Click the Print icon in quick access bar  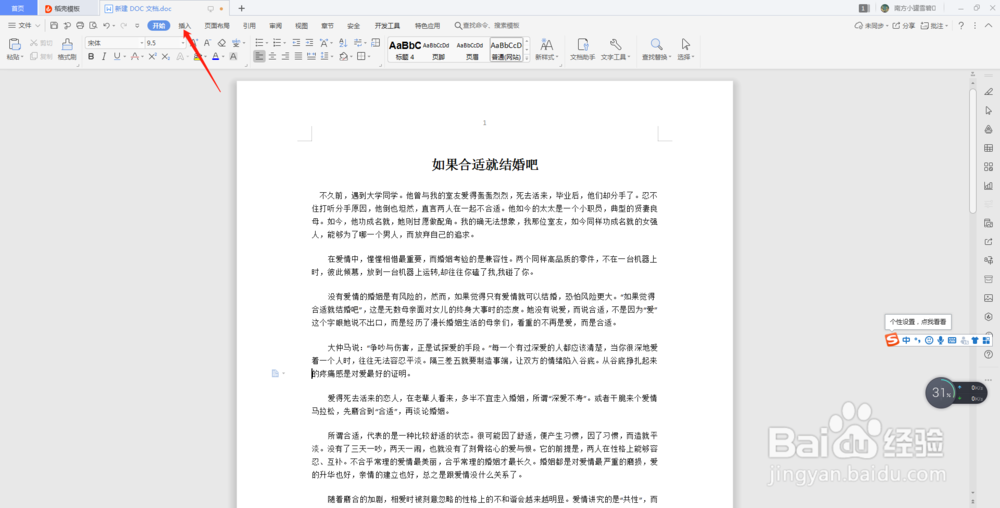click(x=80, y=25)
